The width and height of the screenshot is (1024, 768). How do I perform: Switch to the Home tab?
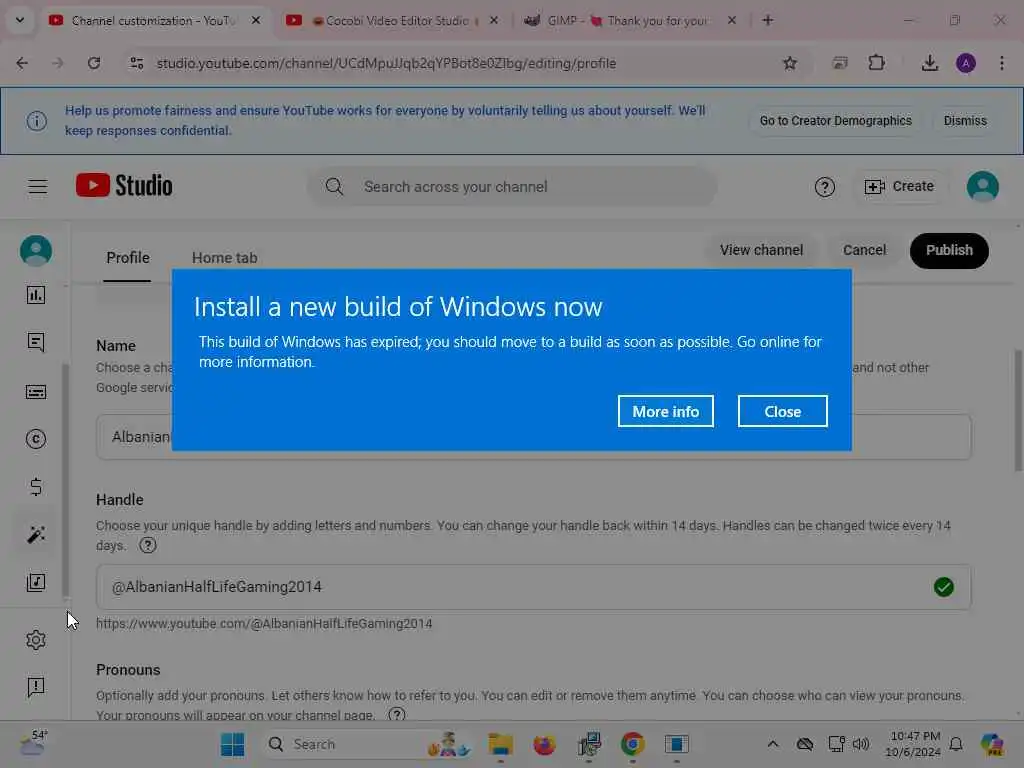pos(225,258)
